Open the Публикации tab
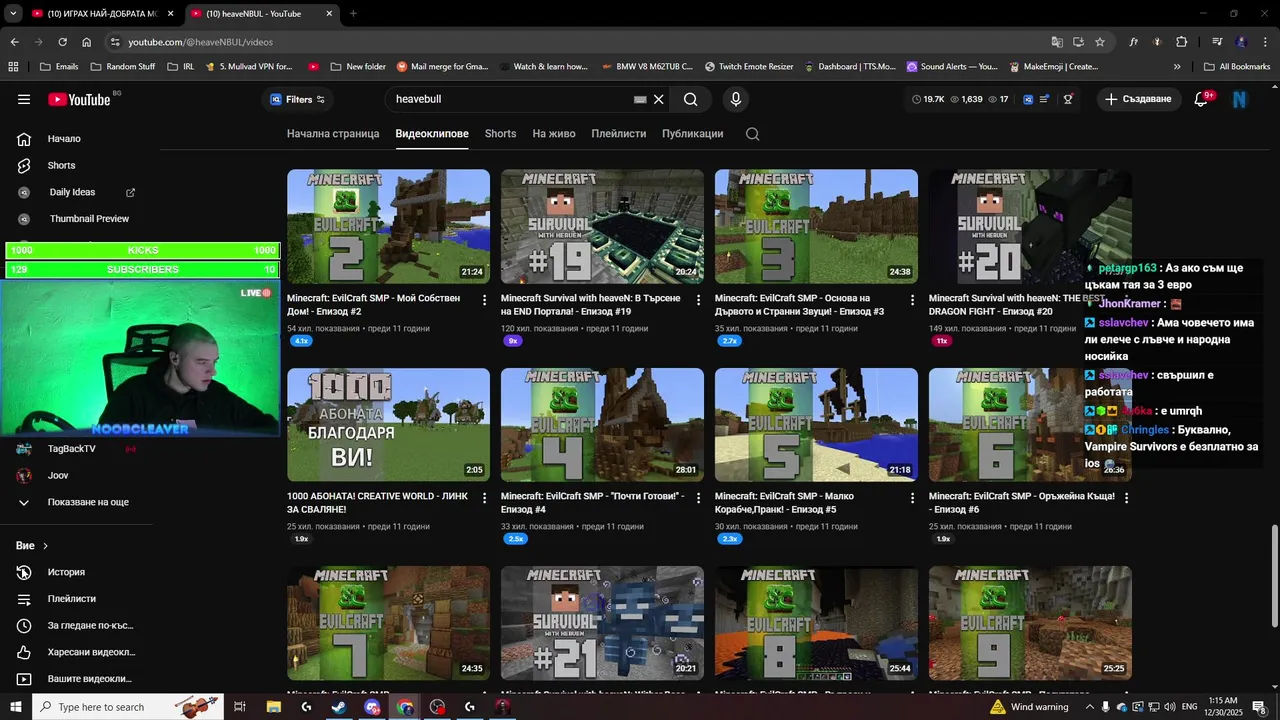 [x=692, y=133]
